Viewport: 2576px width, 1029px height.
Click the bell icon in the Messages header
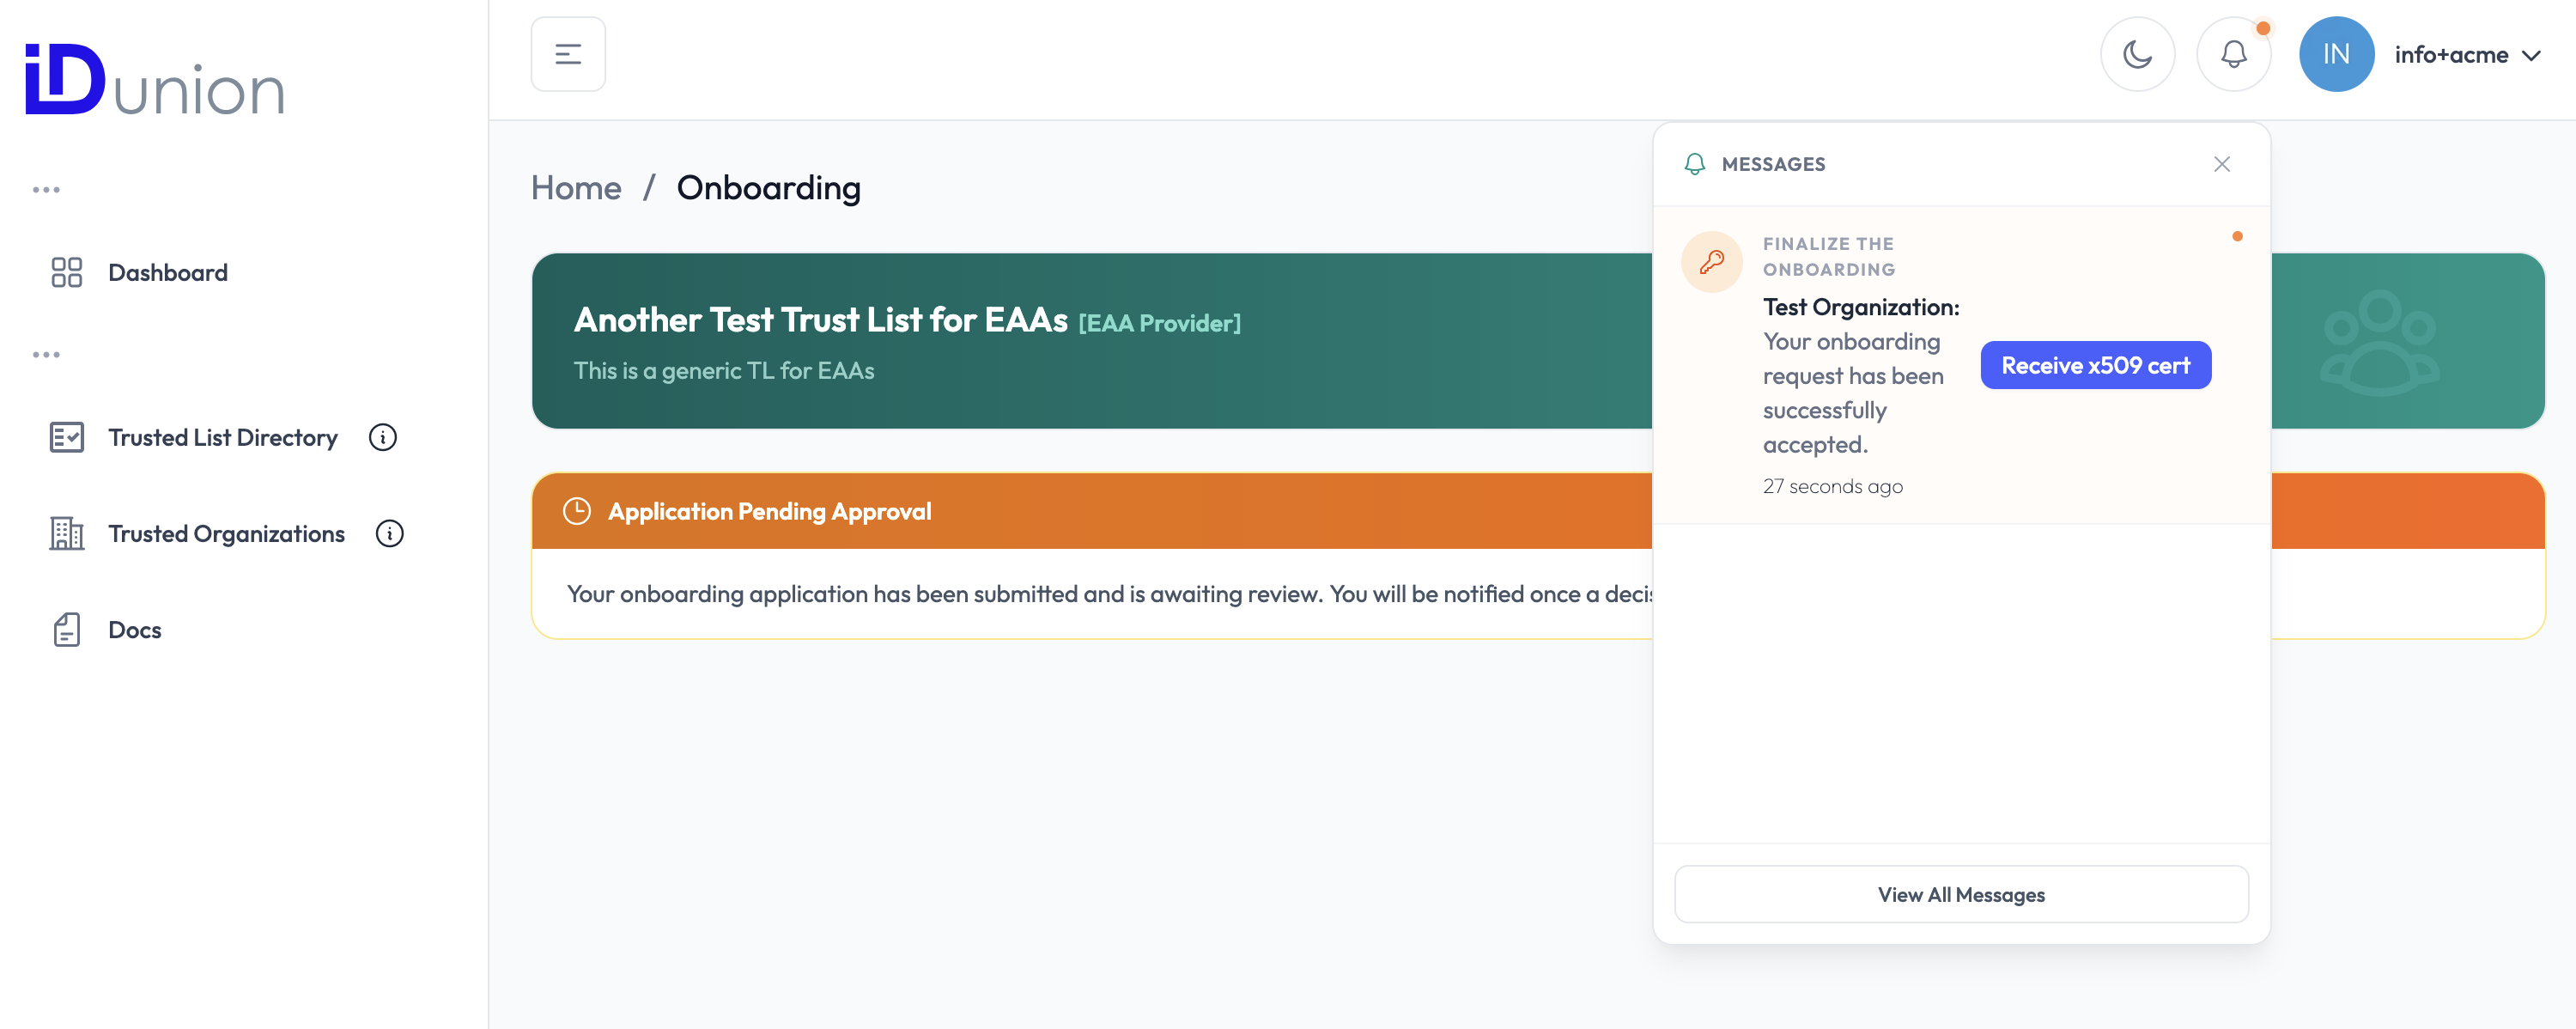coord(1694,163)
